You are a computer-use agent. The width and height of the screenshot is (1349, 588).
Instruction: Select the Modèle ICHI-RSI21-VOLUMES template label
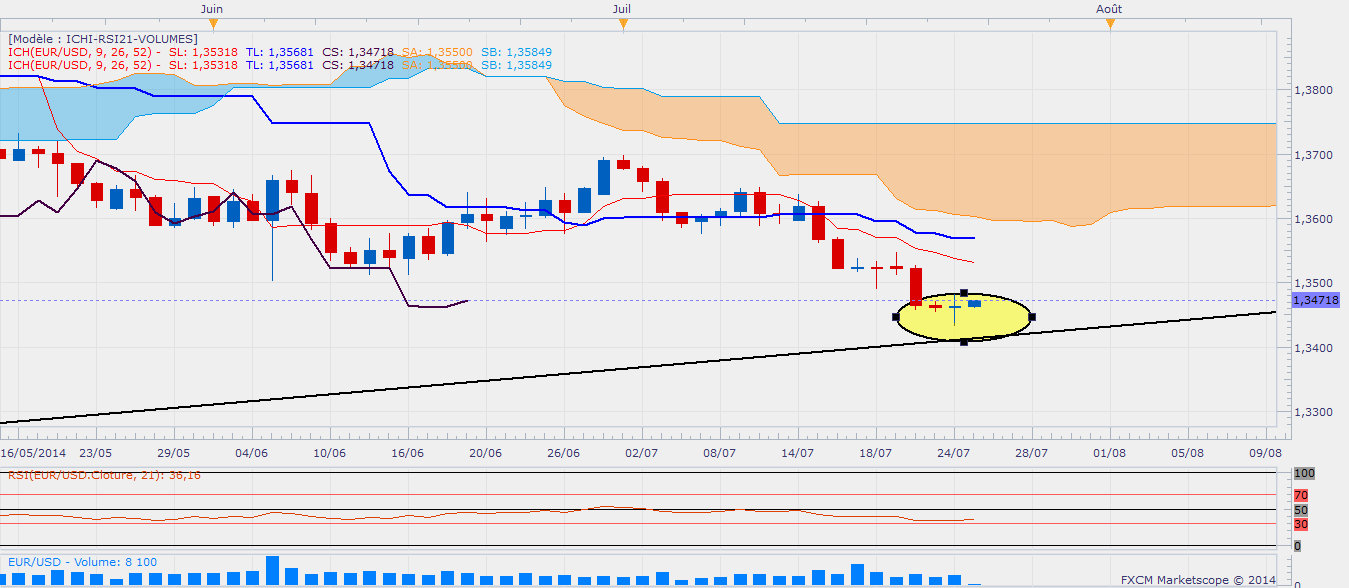[103, 38]
